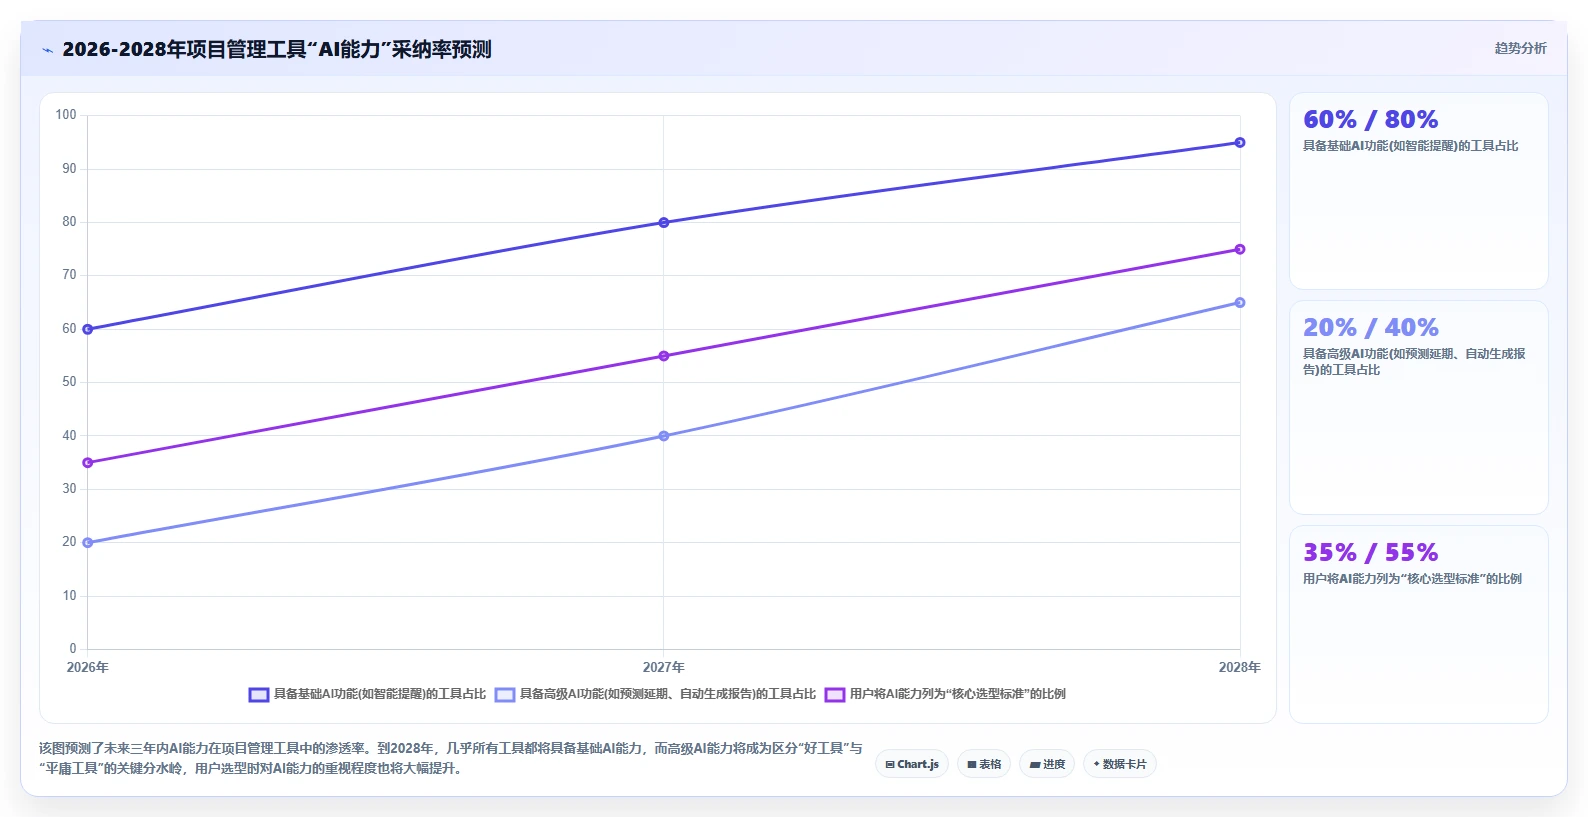The image size is (1588, 817).
Task: Open the 35% / 55% stat card
Action: pos(1418,624)
